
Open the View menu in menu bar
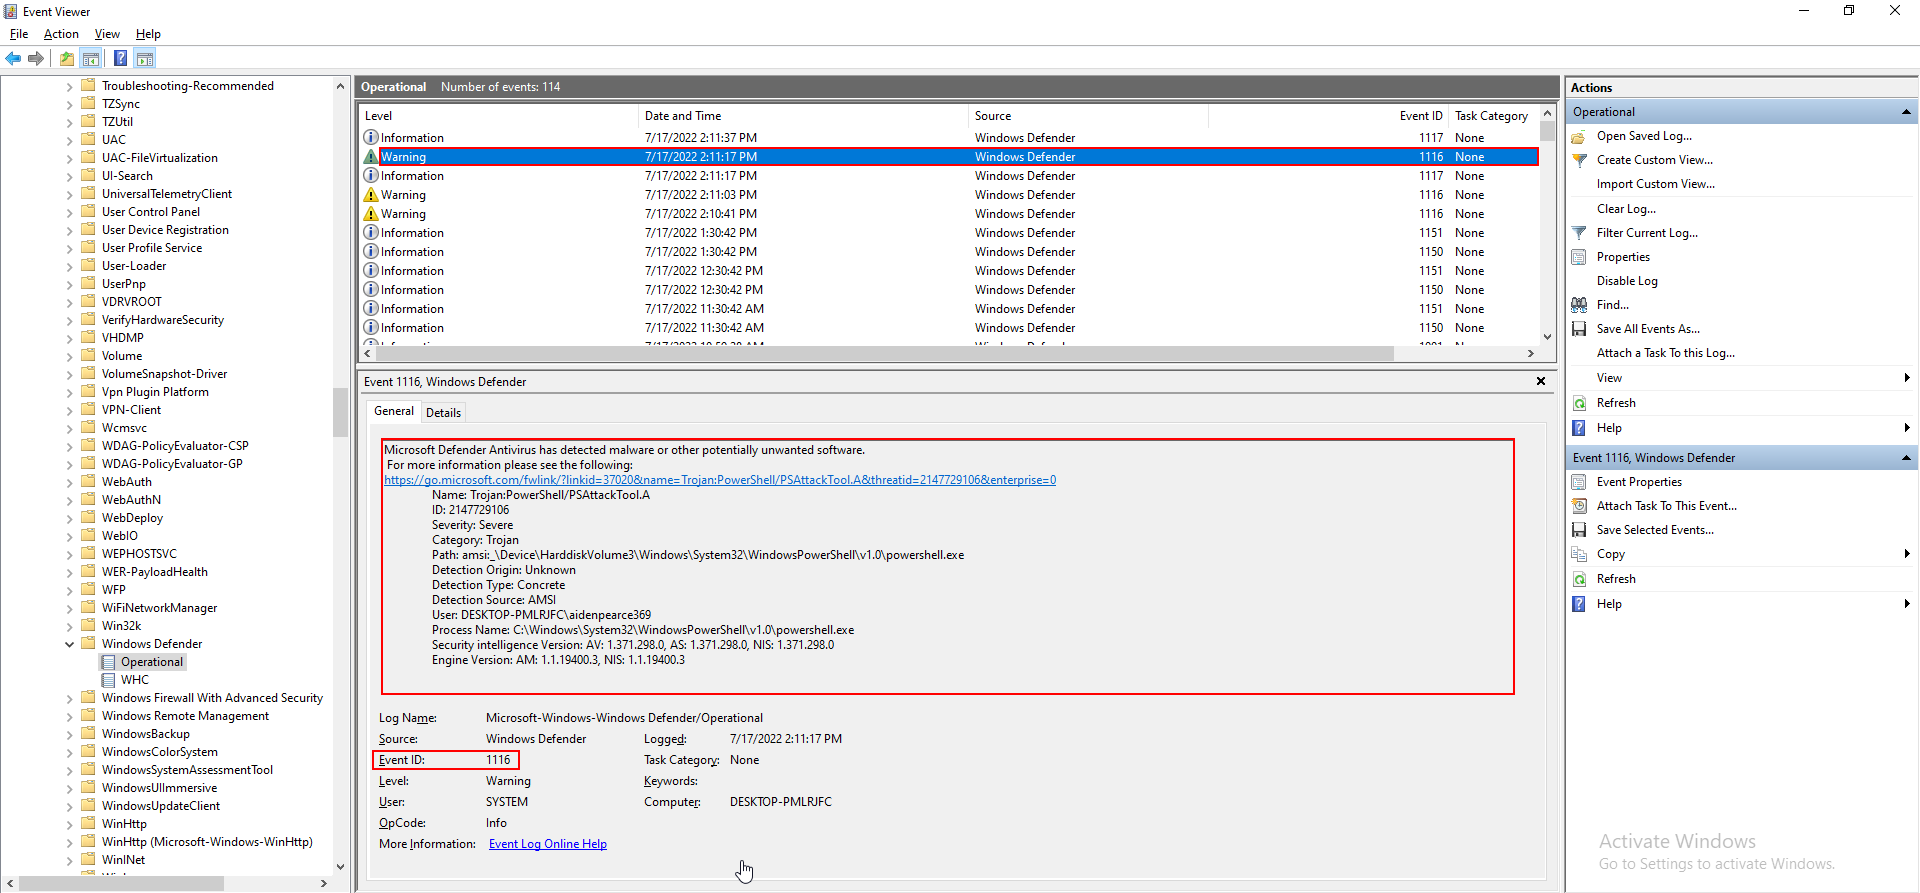coord(107,34)
